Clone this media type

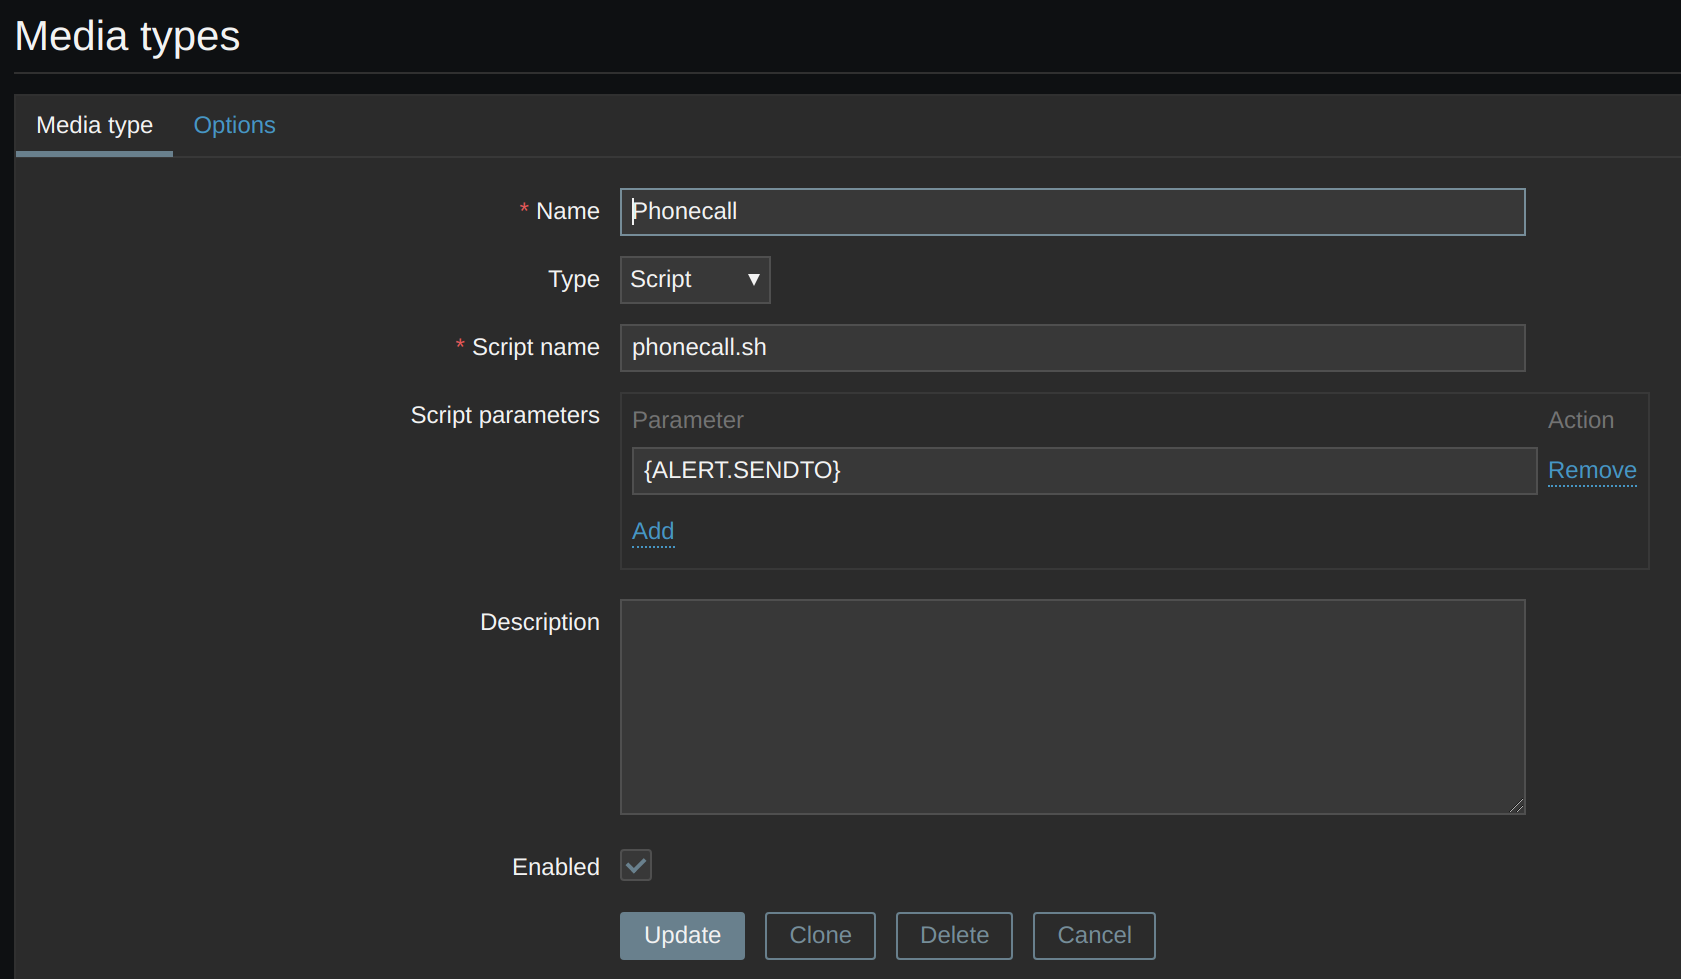click(x=820, y=935)
